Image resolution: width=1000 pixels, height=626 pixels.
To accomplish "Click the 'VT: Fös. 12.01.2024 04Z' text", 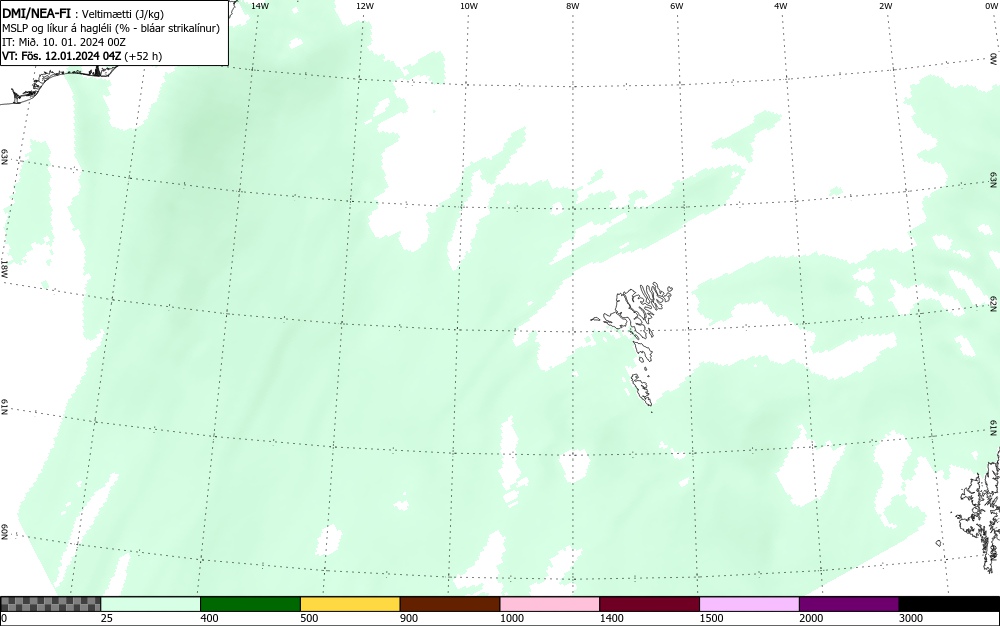I will coord(61,56).
